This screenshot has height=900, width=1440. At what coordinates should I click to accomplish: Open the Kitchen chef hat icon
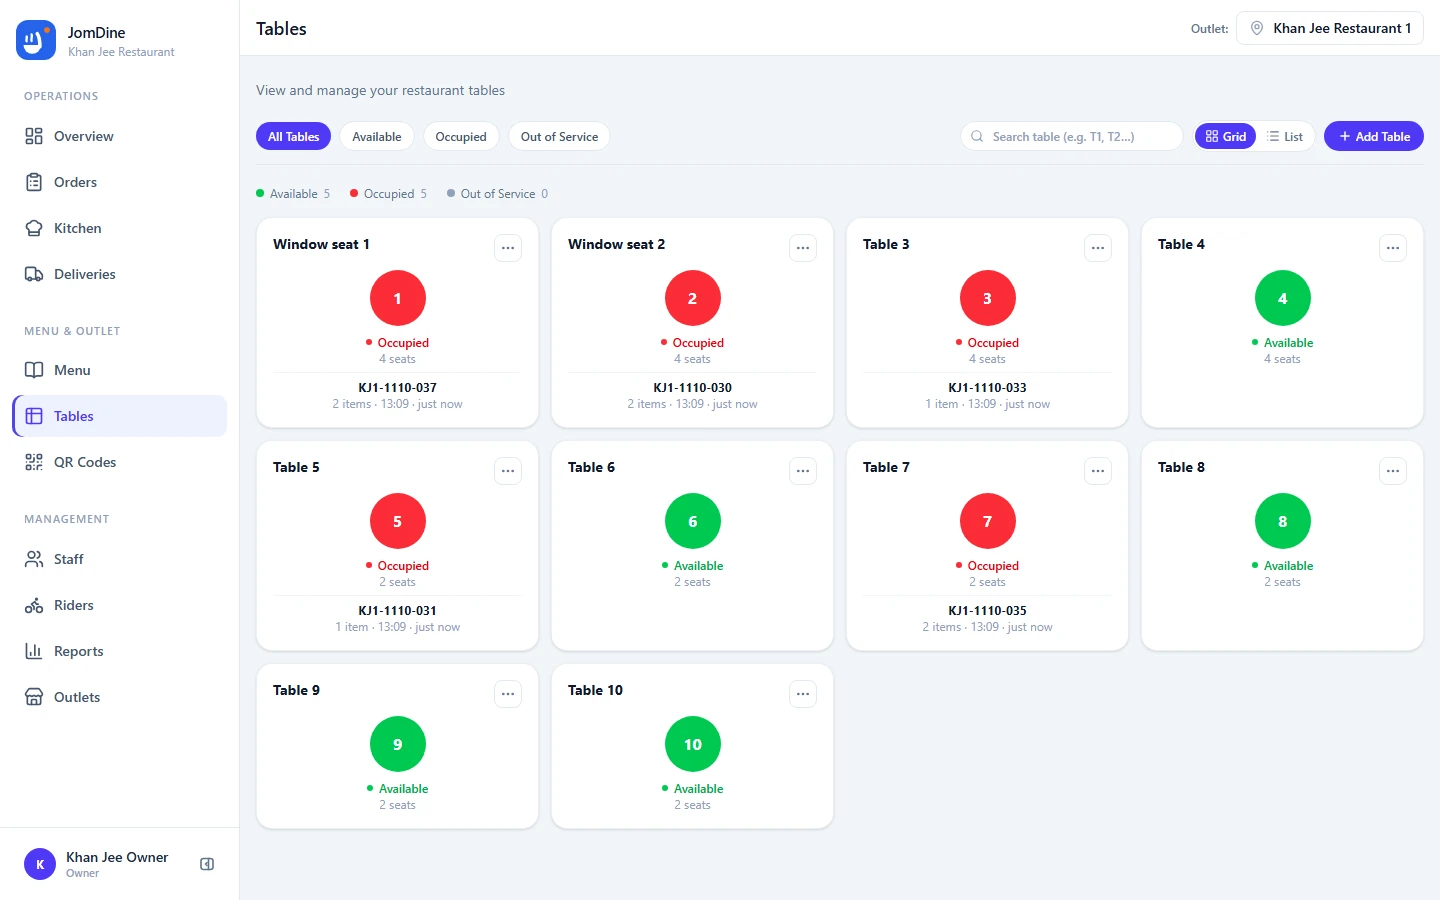click(34, 228)
